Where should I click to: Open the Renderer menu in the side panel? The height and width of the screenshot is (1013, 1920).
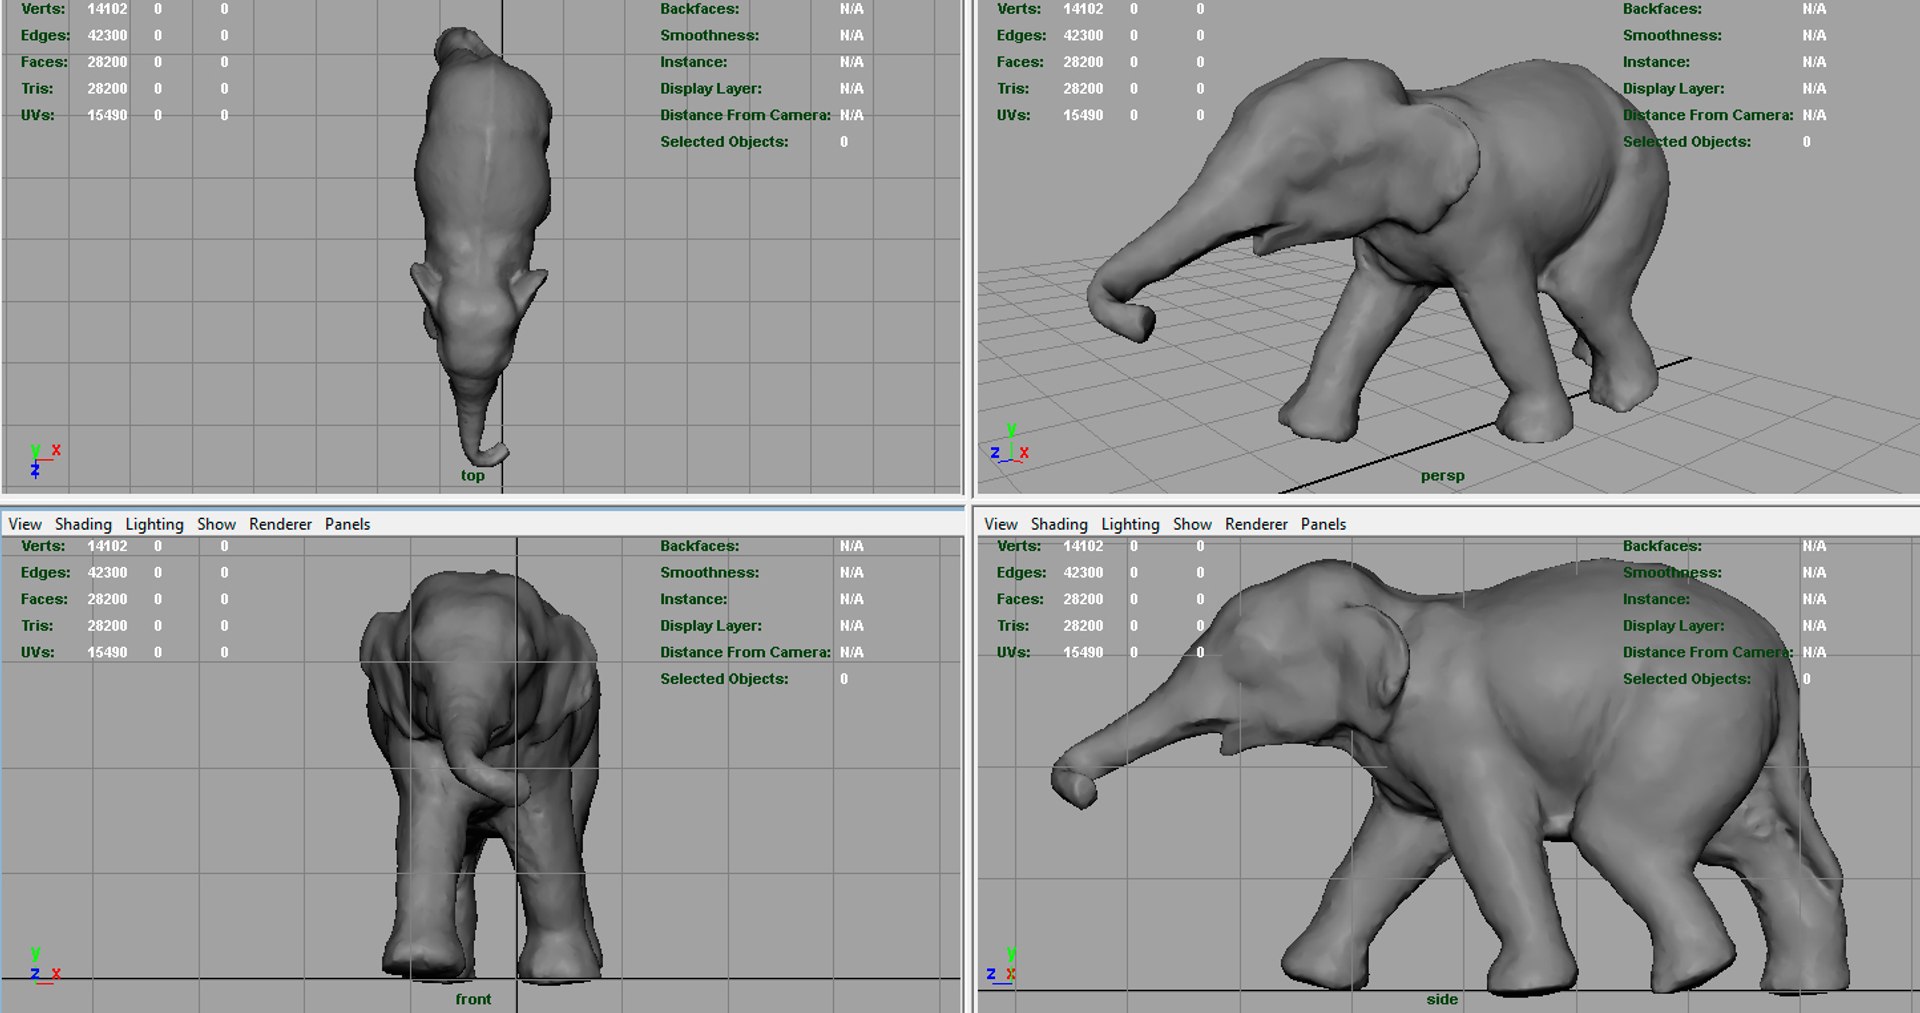tap(1256, 524)
